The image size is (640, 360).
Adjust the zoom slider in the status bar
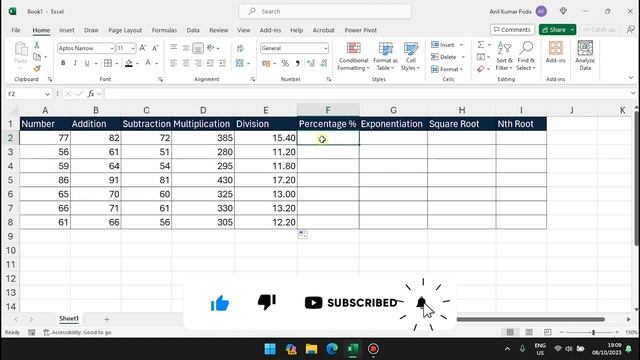point(593,333)
